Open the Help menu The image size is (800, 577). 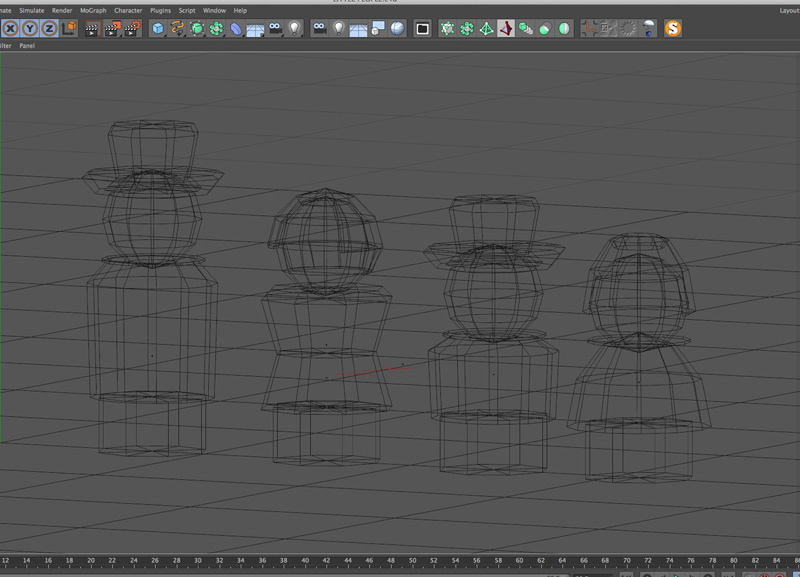coord(240,10)
